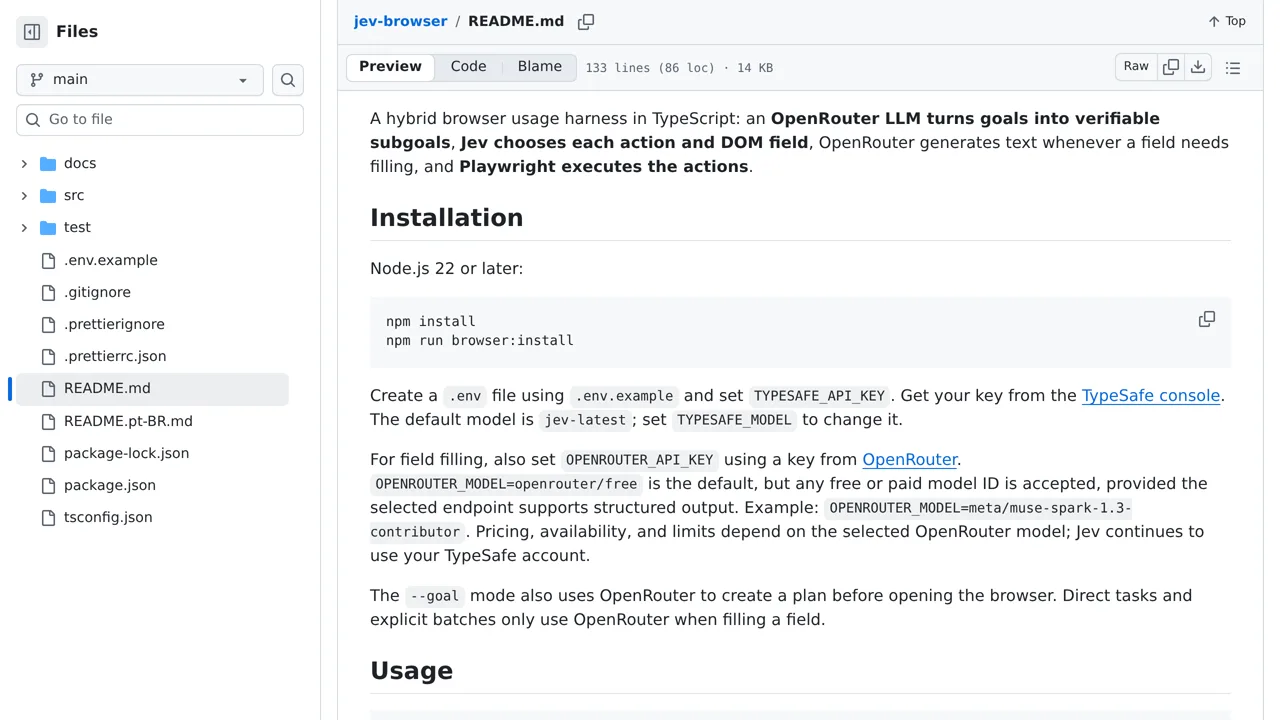
Task: Open the OpenRouter link
Action: 910,459
